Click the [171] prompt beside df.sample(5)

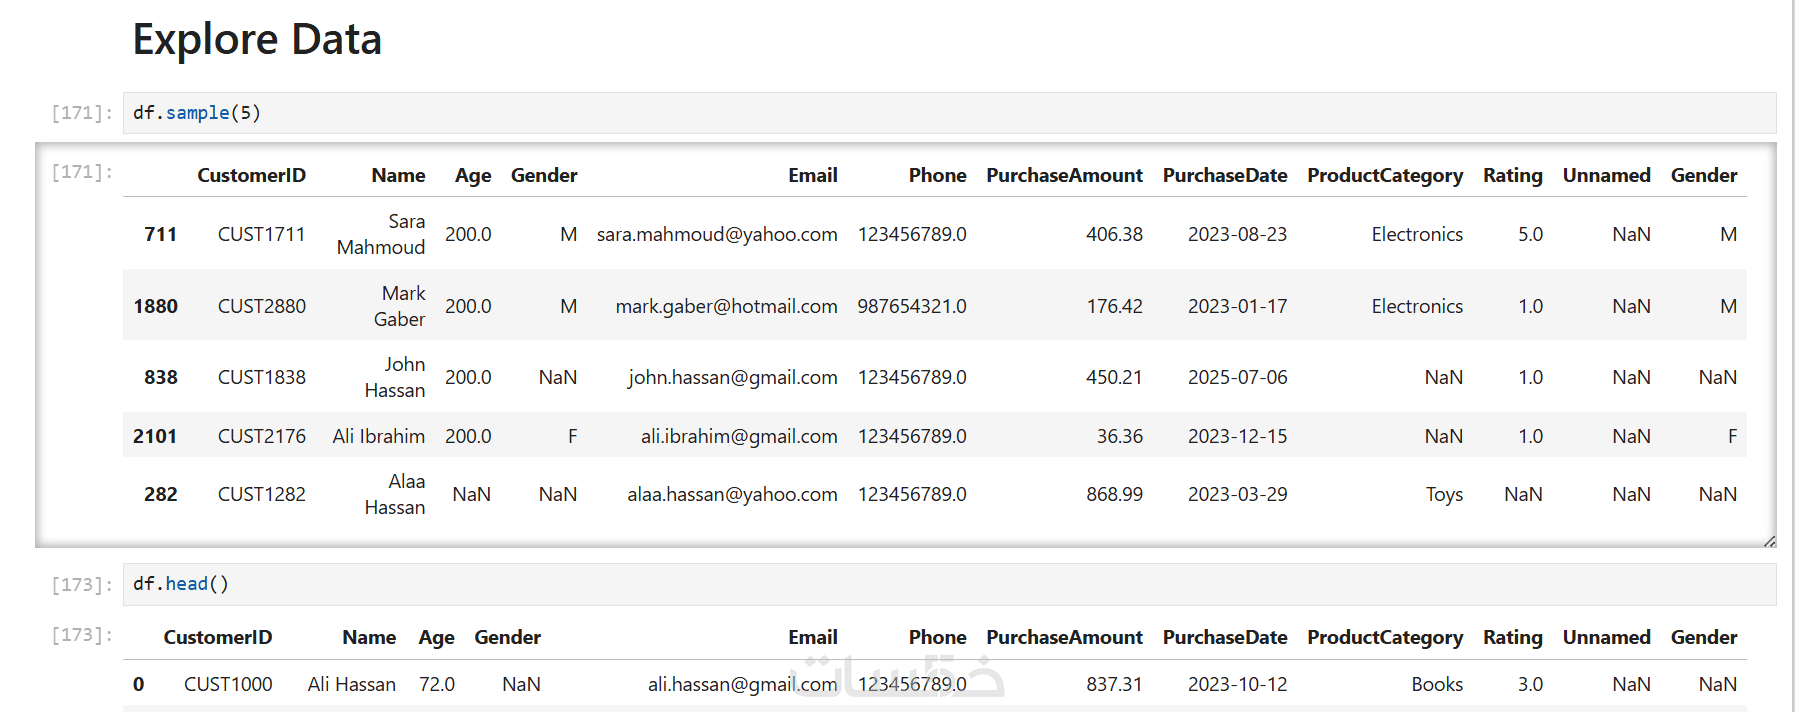click(x=81, y=113)
